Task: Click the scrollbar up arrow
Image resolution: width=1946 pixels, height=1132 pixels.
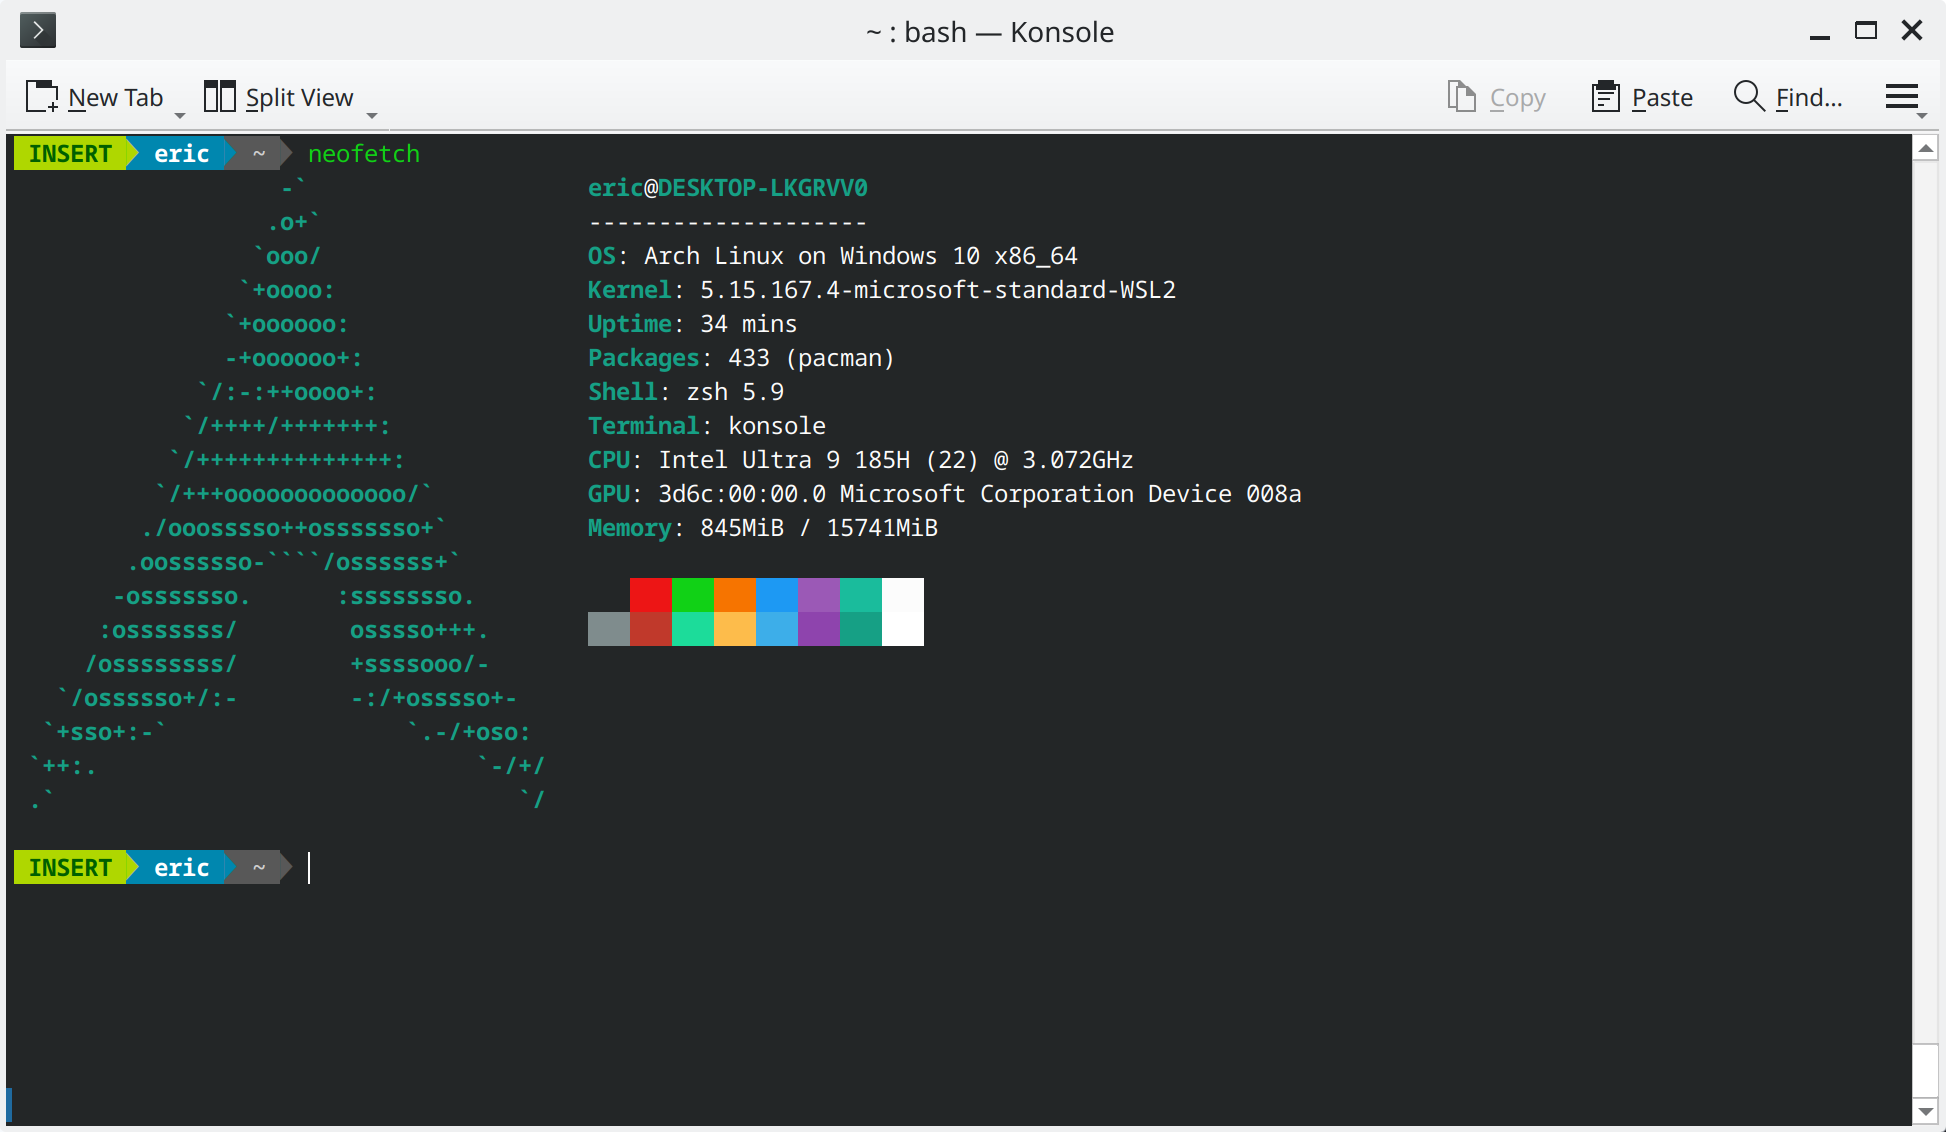Action: coord(1926,148)
